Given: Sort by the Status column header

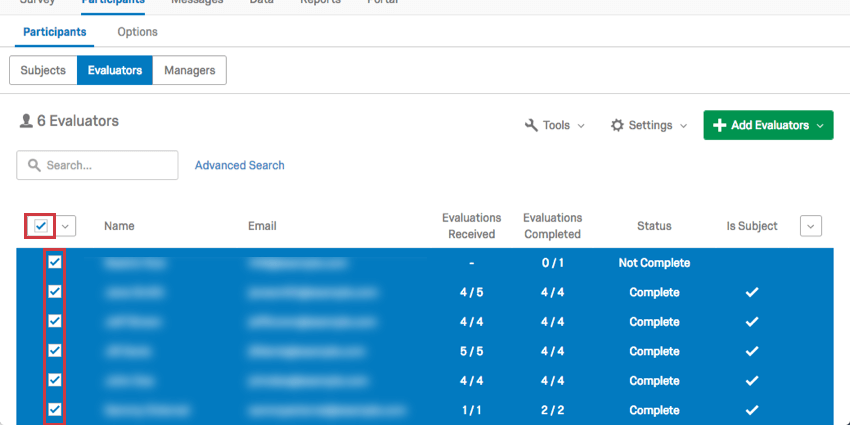Looking at the screenshot, I should [x=654, y=226].
